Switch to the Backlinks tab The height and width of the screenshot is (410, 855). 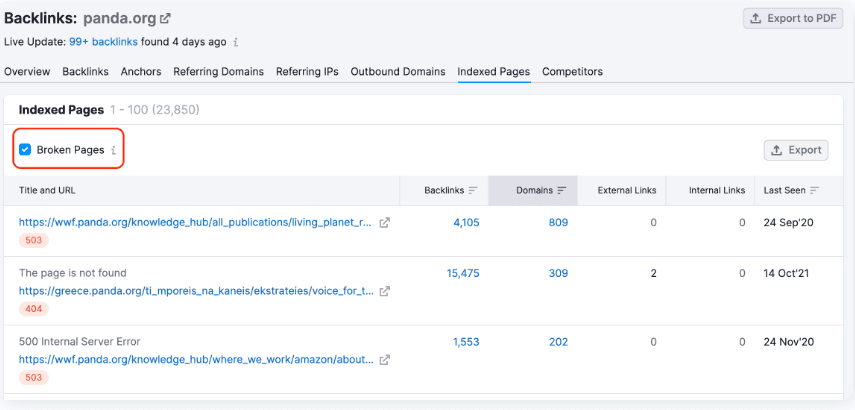[x=86, y=71]
